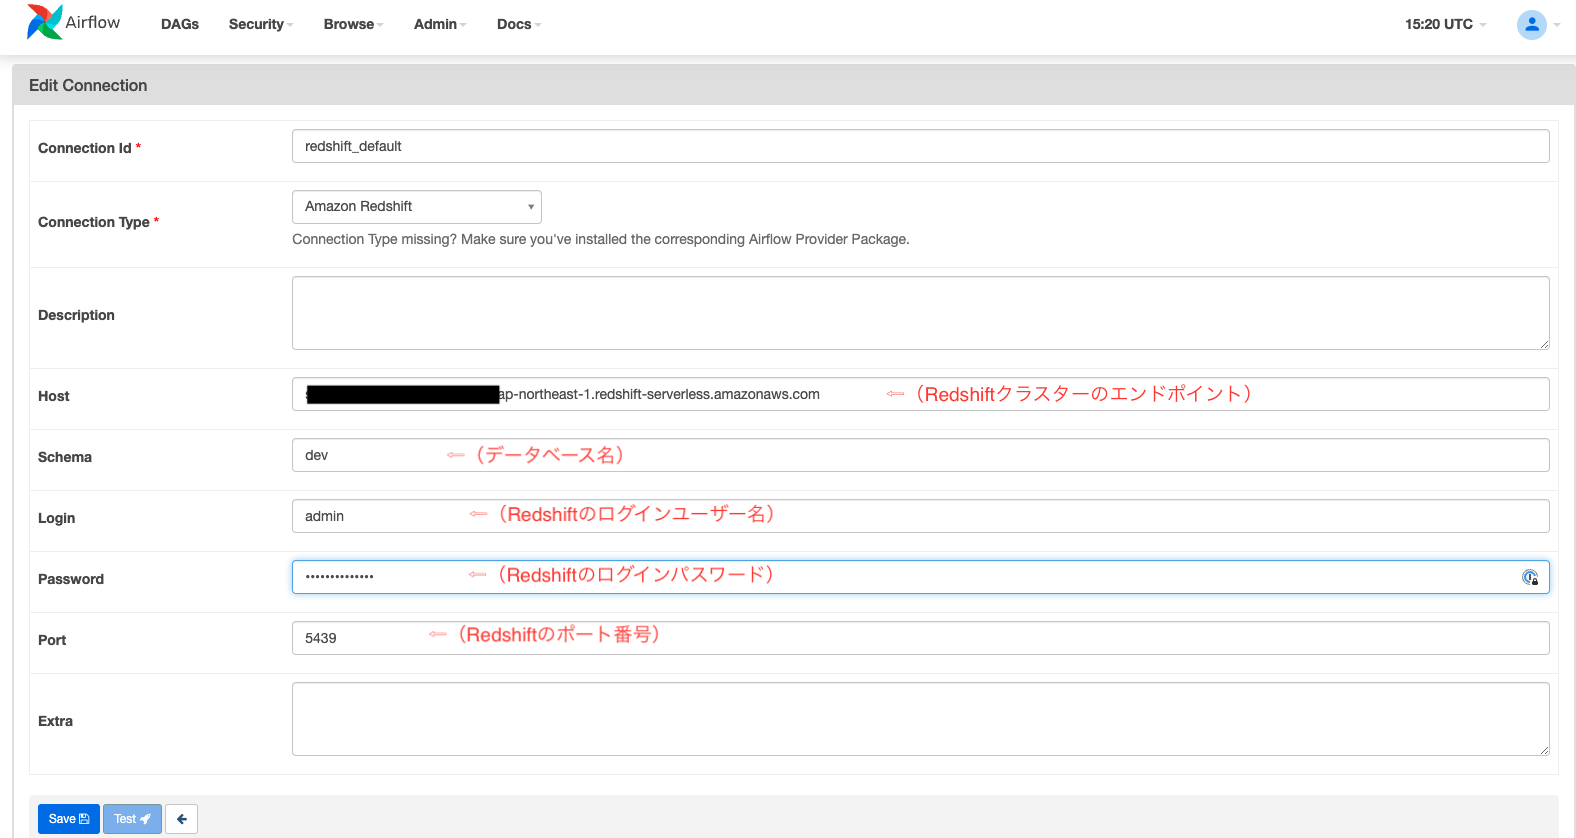Click the password manager icon in Password field
The image size is (1576, 838).
pos(1530,577)
